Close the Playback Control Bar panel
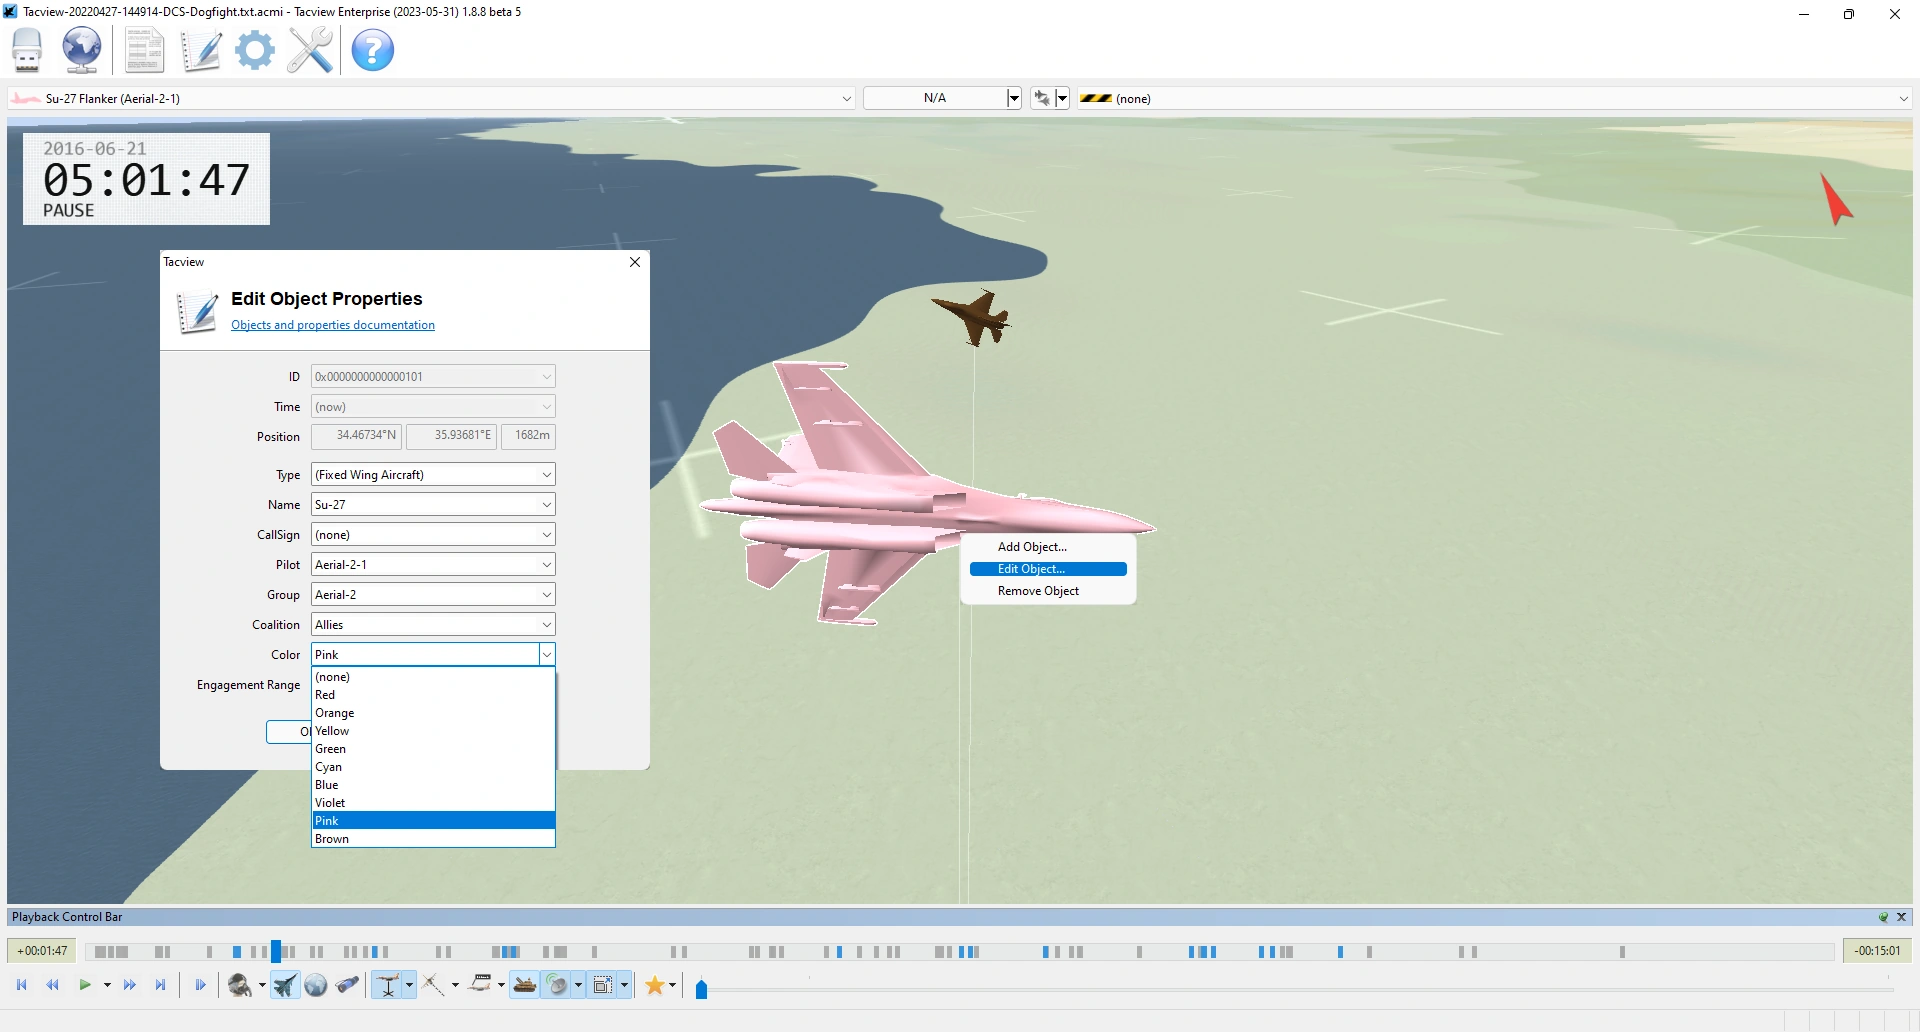The image size is (1920, 1032). coord(1901,917)
